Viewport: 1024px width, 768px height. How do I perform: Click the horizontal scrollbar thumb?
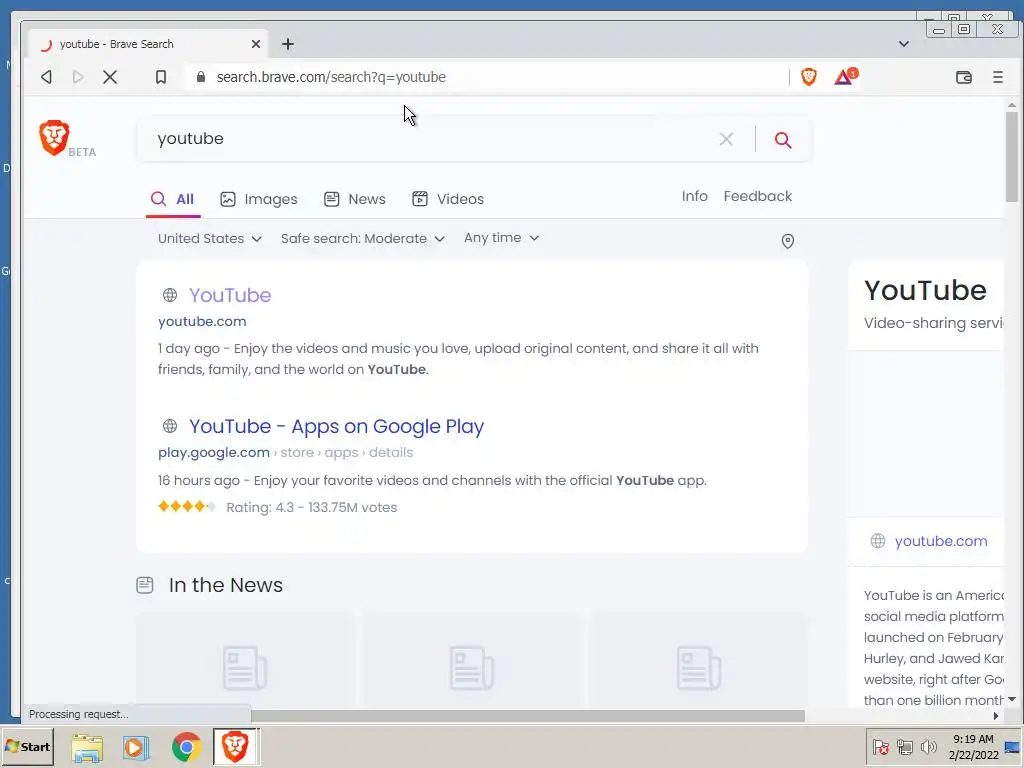point(528,716)
